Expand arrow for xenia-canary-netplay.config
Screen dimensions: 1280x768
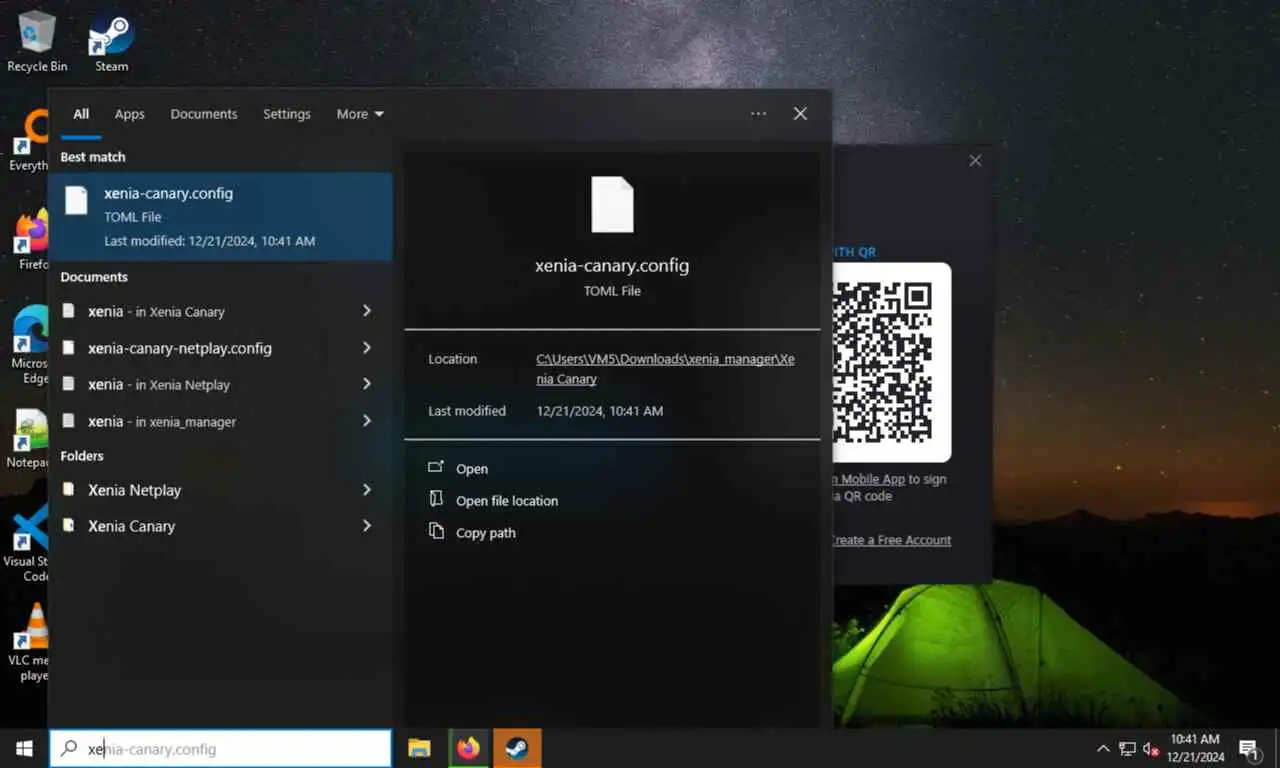367,348
